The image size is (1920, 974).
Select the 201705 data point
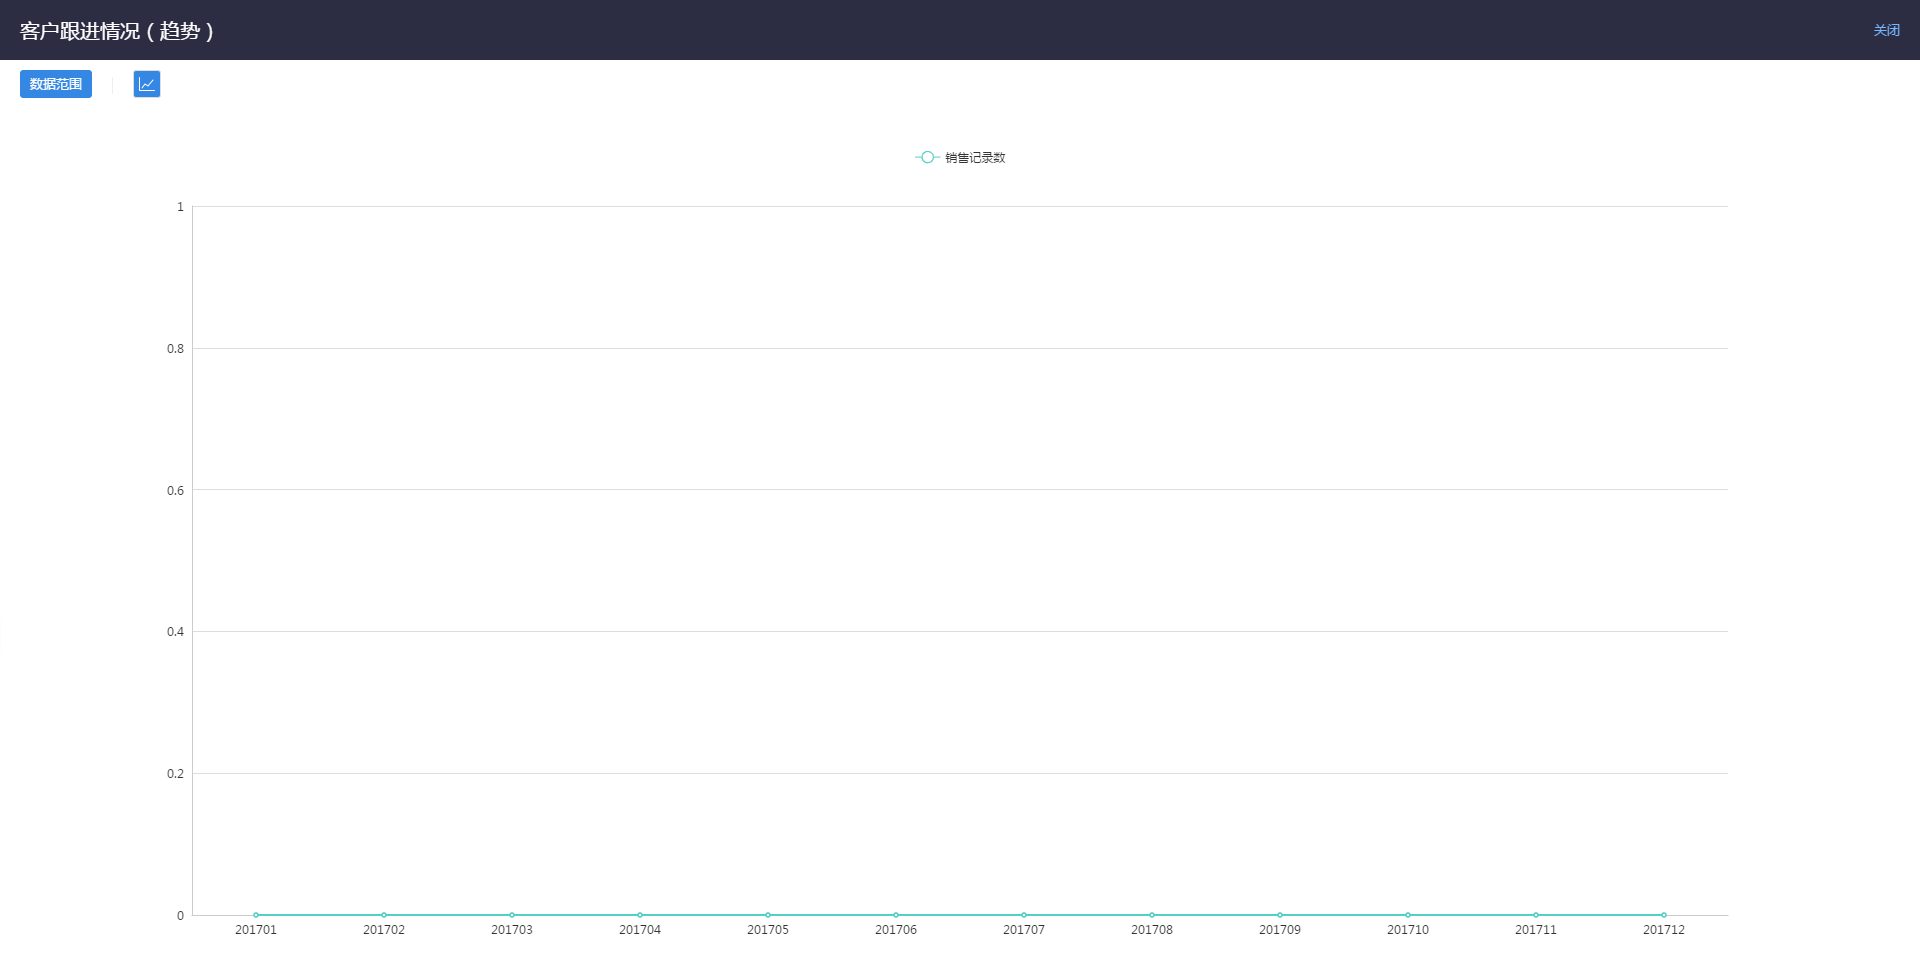768,915
